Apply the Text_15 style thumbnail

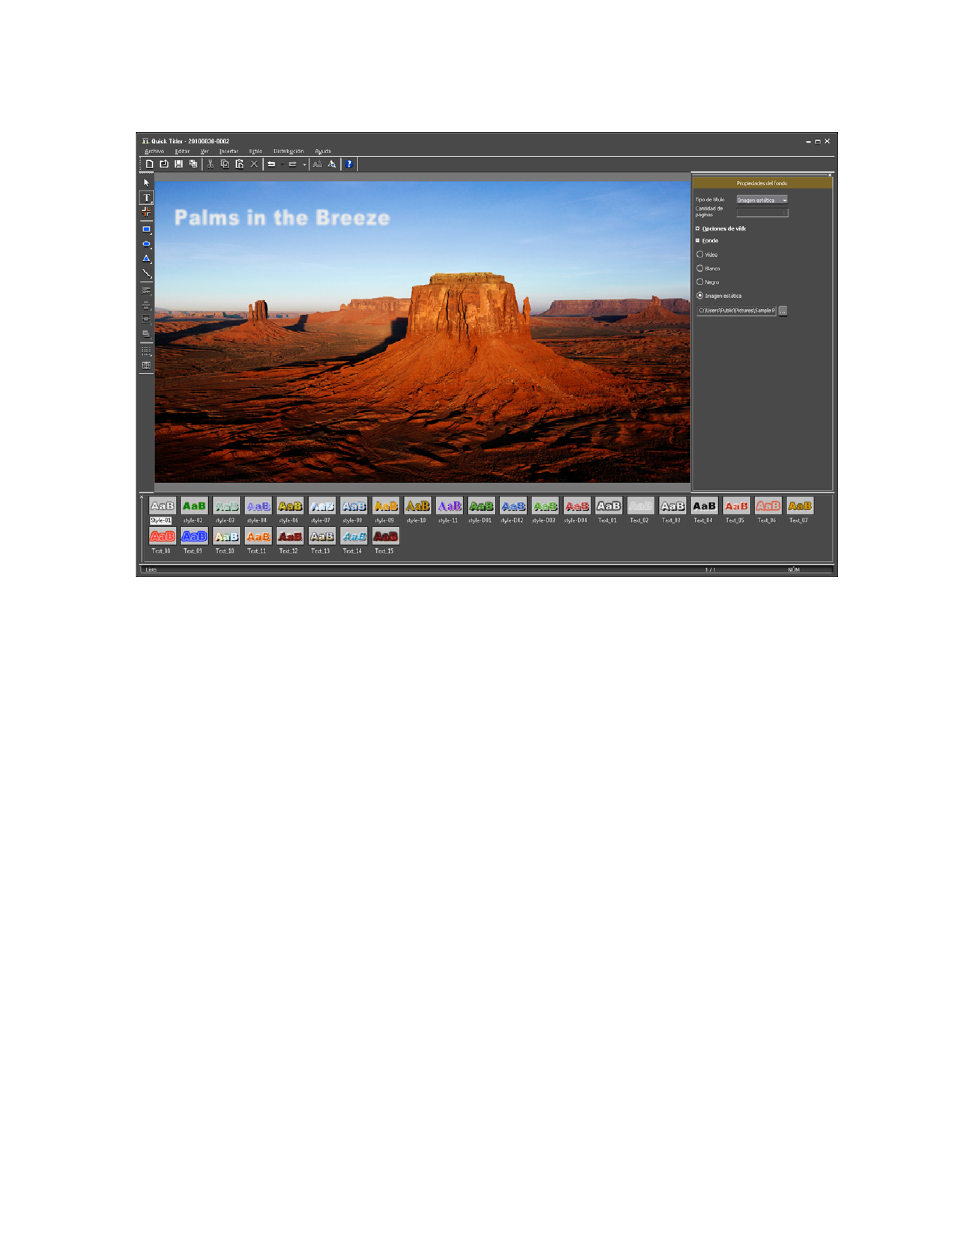coord(386,537)
